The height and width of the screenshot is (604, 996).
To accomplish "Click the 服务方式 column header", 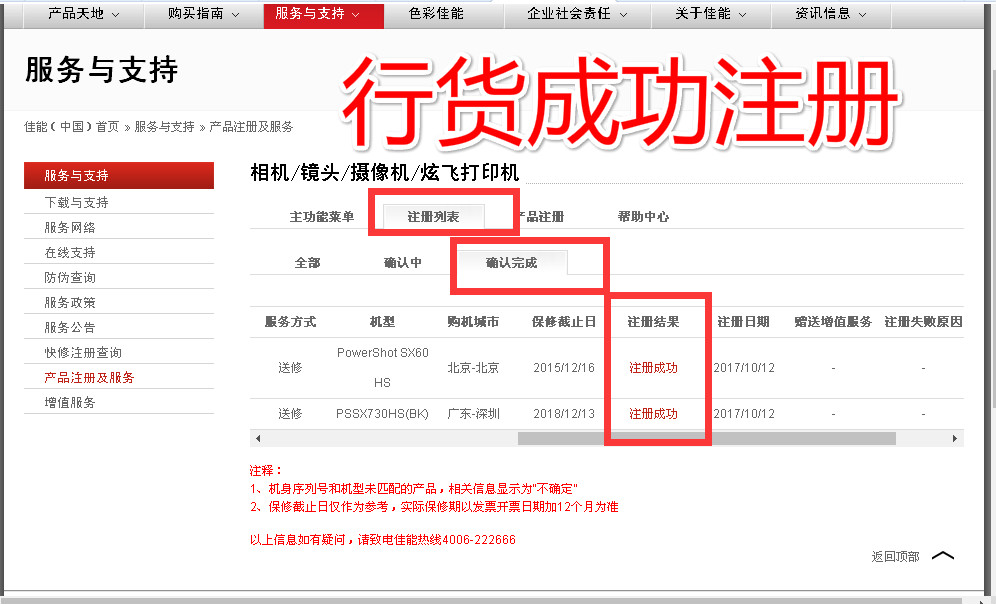I will click(x=290, y=322).
